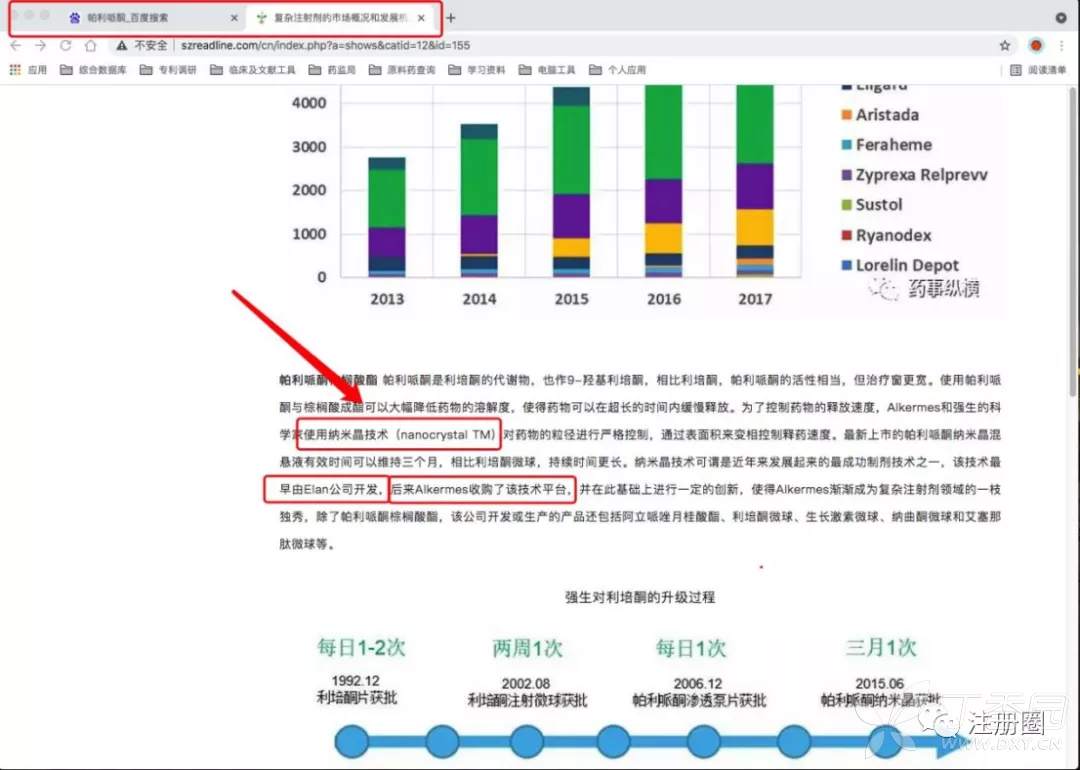Open the 原料药查询 bookmark folder
The height and width of the screenshot is (770, 1080).
pyautogui.click(x=402, y=70)
